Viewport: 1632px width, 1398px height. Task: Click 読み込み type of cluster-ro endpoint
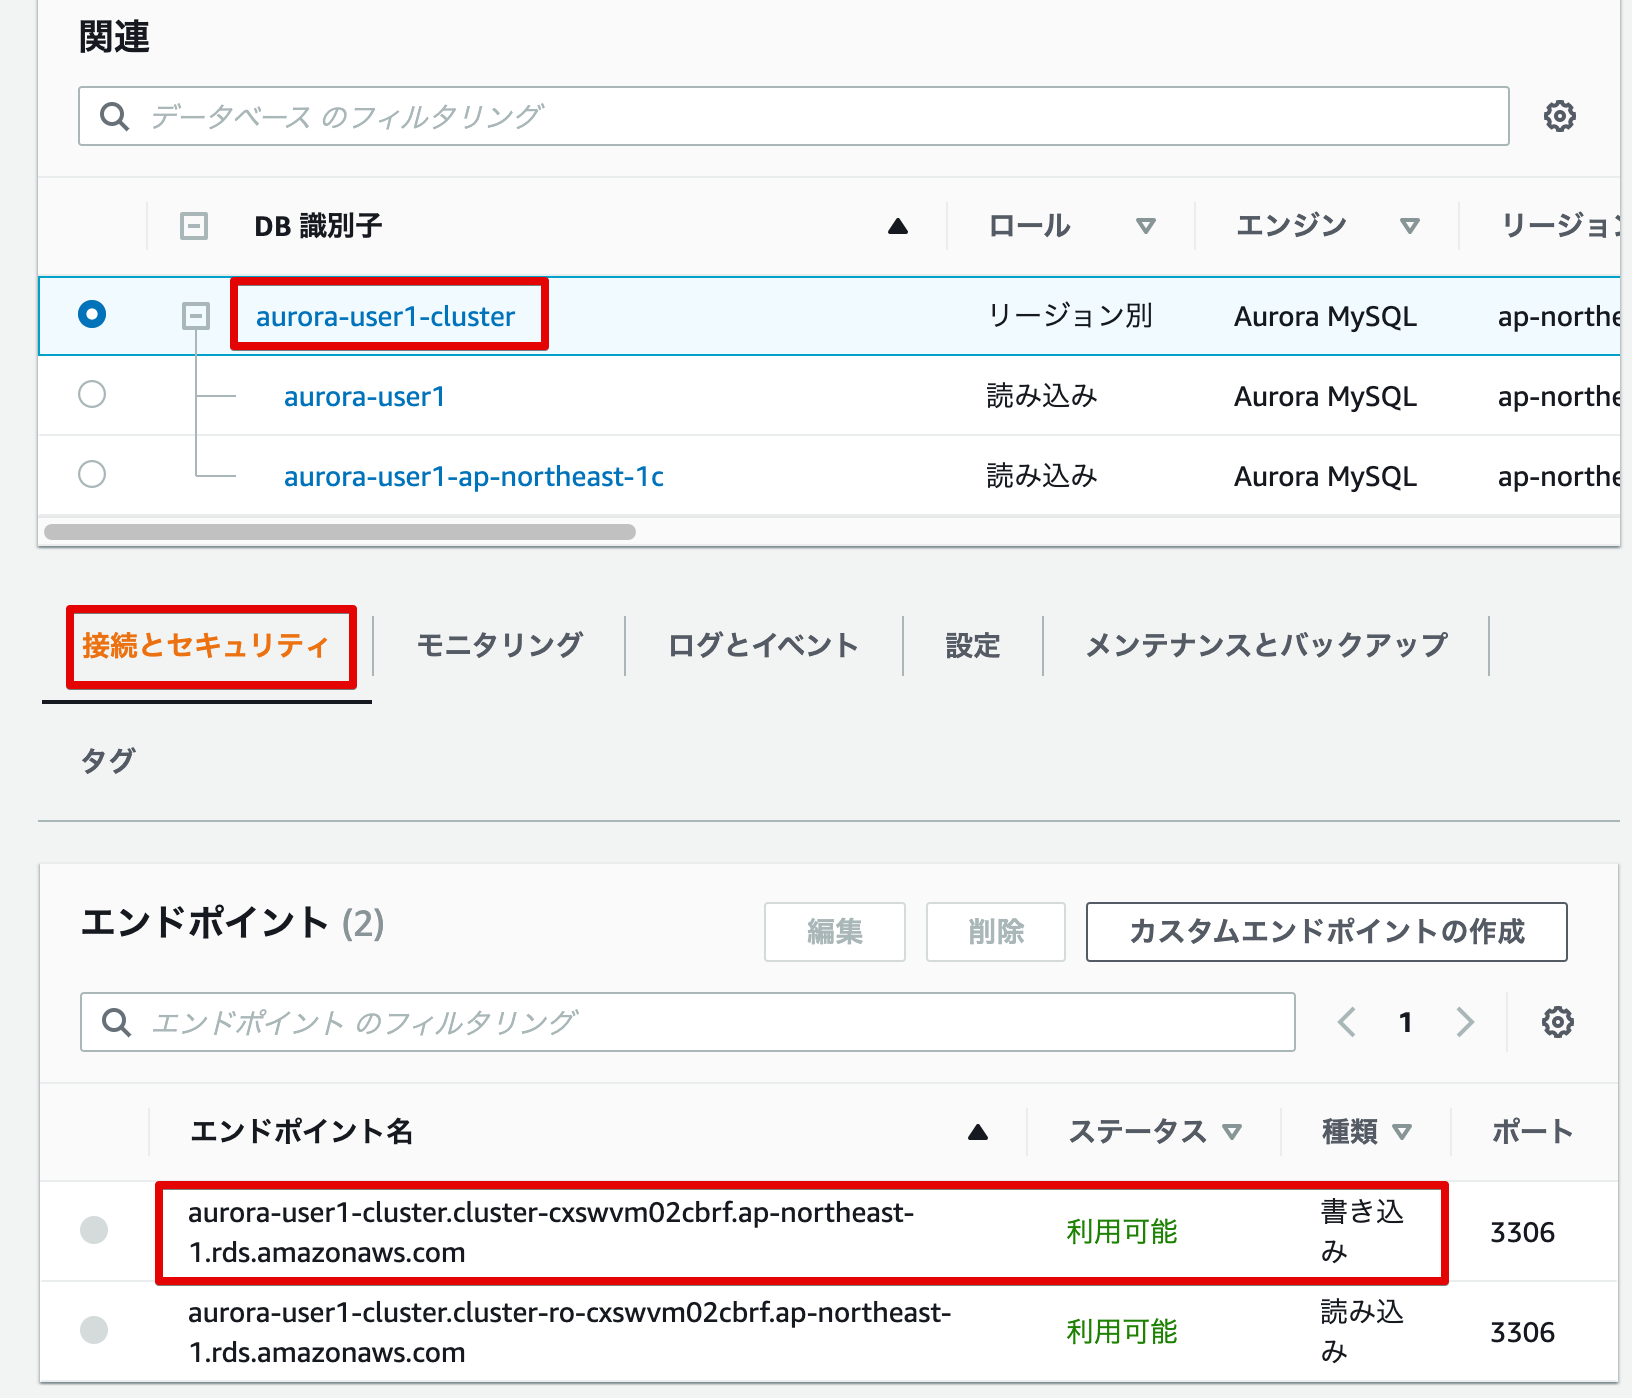(1362, 1332)
